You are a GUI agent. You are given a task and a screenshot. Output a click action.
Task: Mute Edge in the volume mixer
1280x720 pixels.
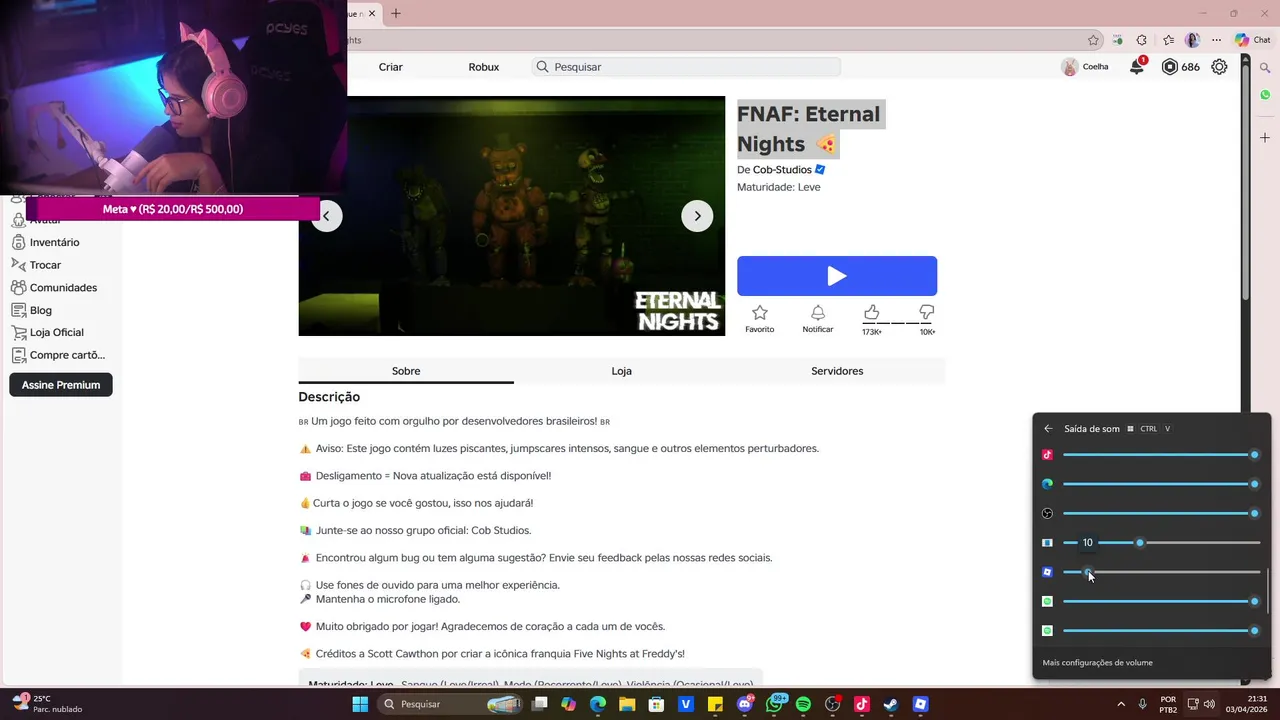[1047, 484]
